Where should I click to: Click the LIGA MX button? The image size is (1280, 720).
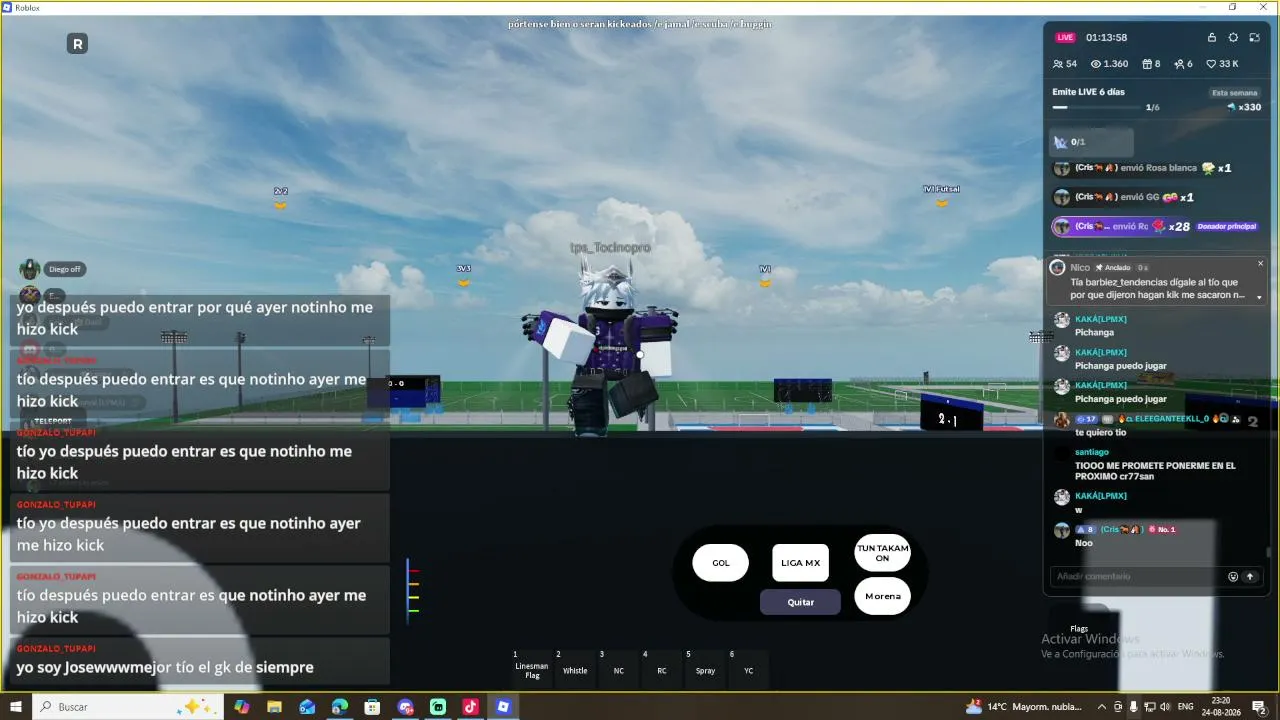(800, 563)
